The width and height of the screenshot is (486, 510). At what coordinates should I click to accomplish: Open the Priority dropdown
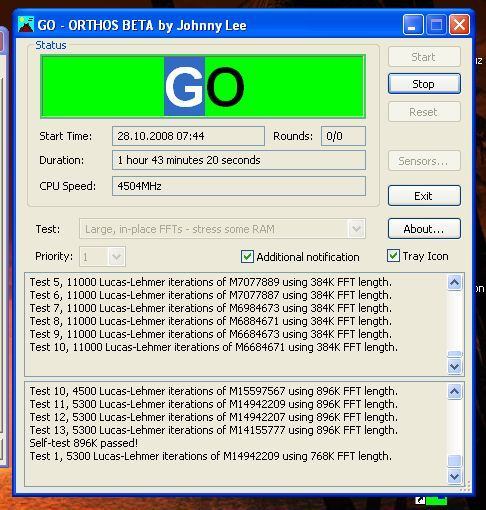[117, 256]
